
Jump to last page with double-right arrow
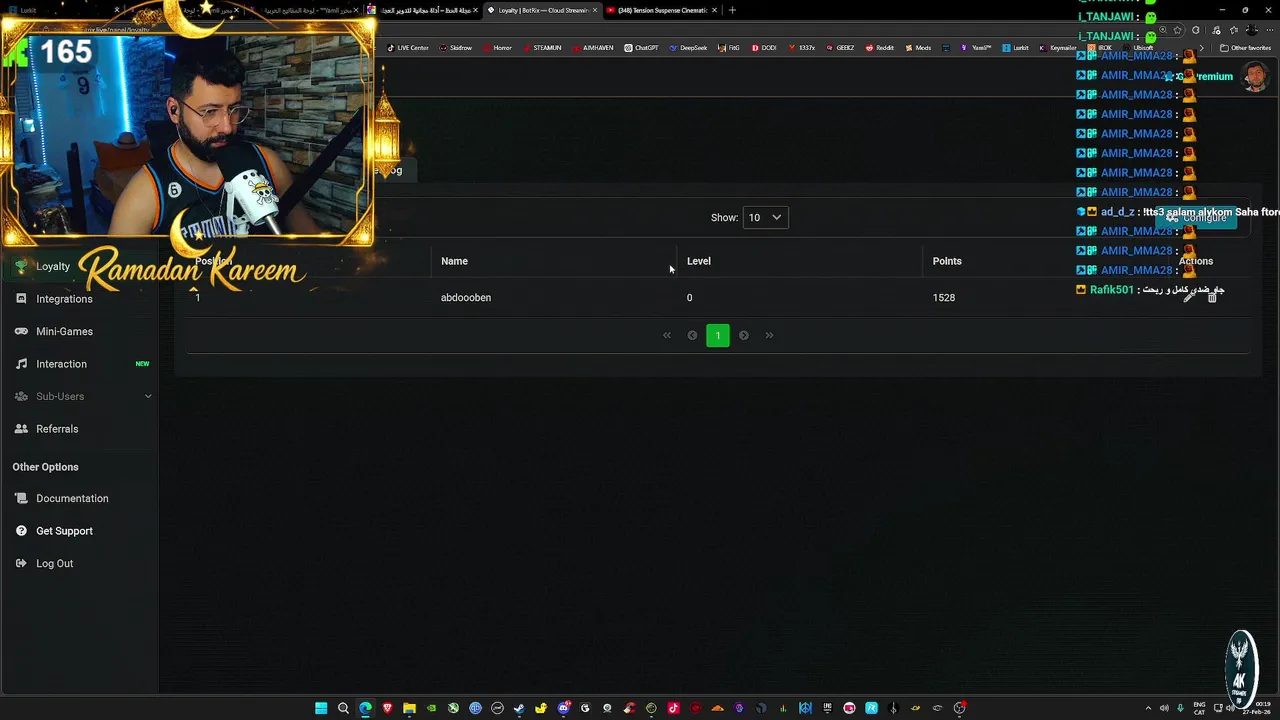pos(769,335)
